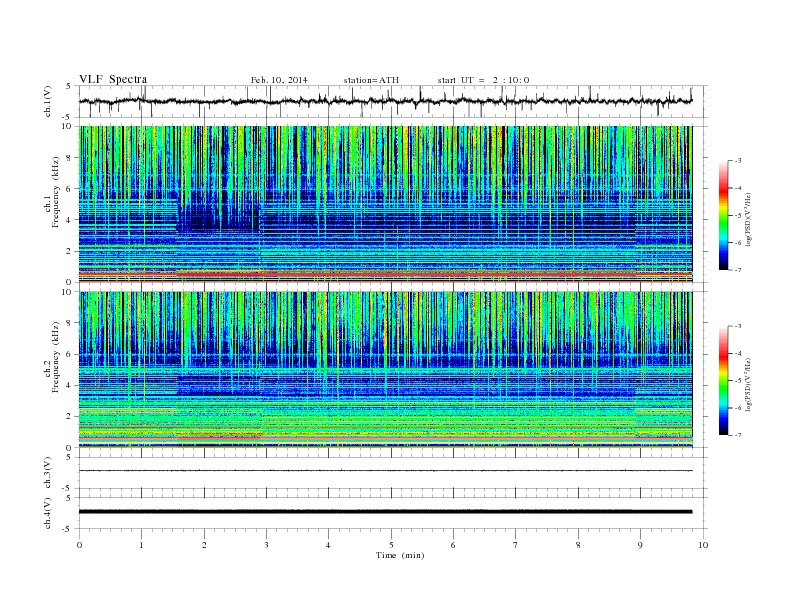
Task: Click the thick ch.4 voltage trace
Action: coord(385,512)
